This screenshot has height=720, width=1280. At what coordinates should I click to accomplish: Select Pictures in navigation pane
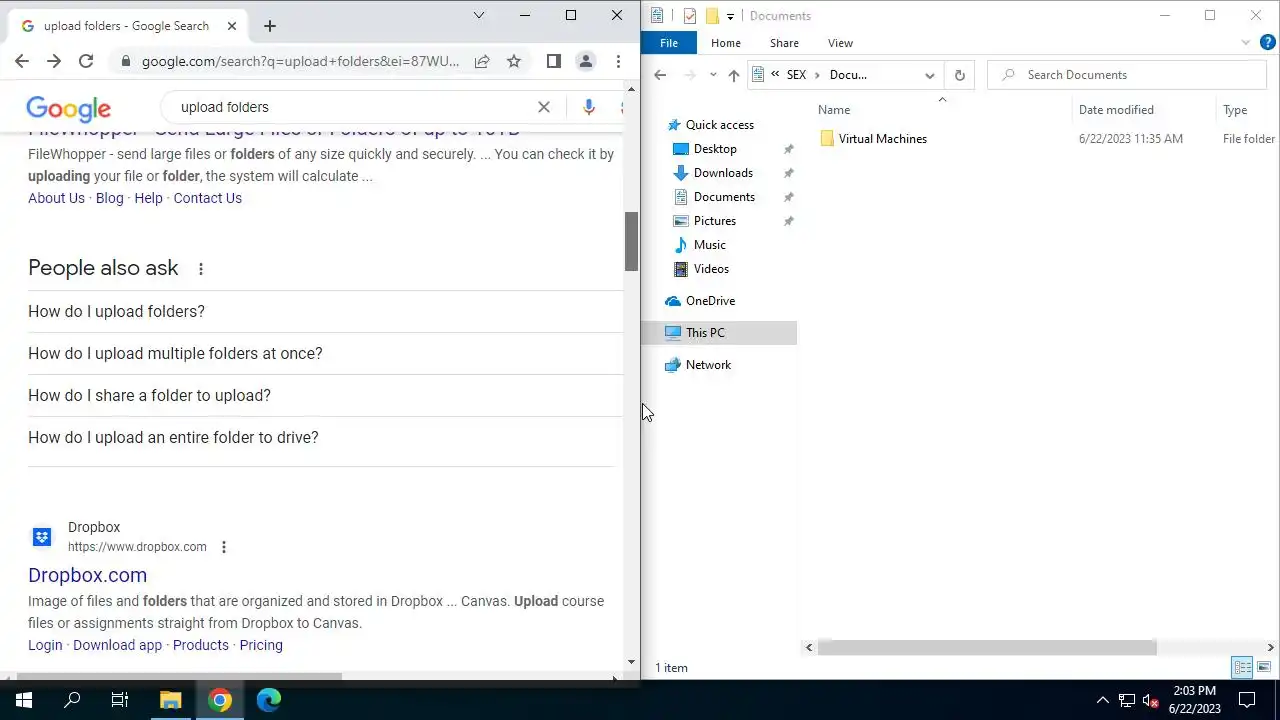715,221
